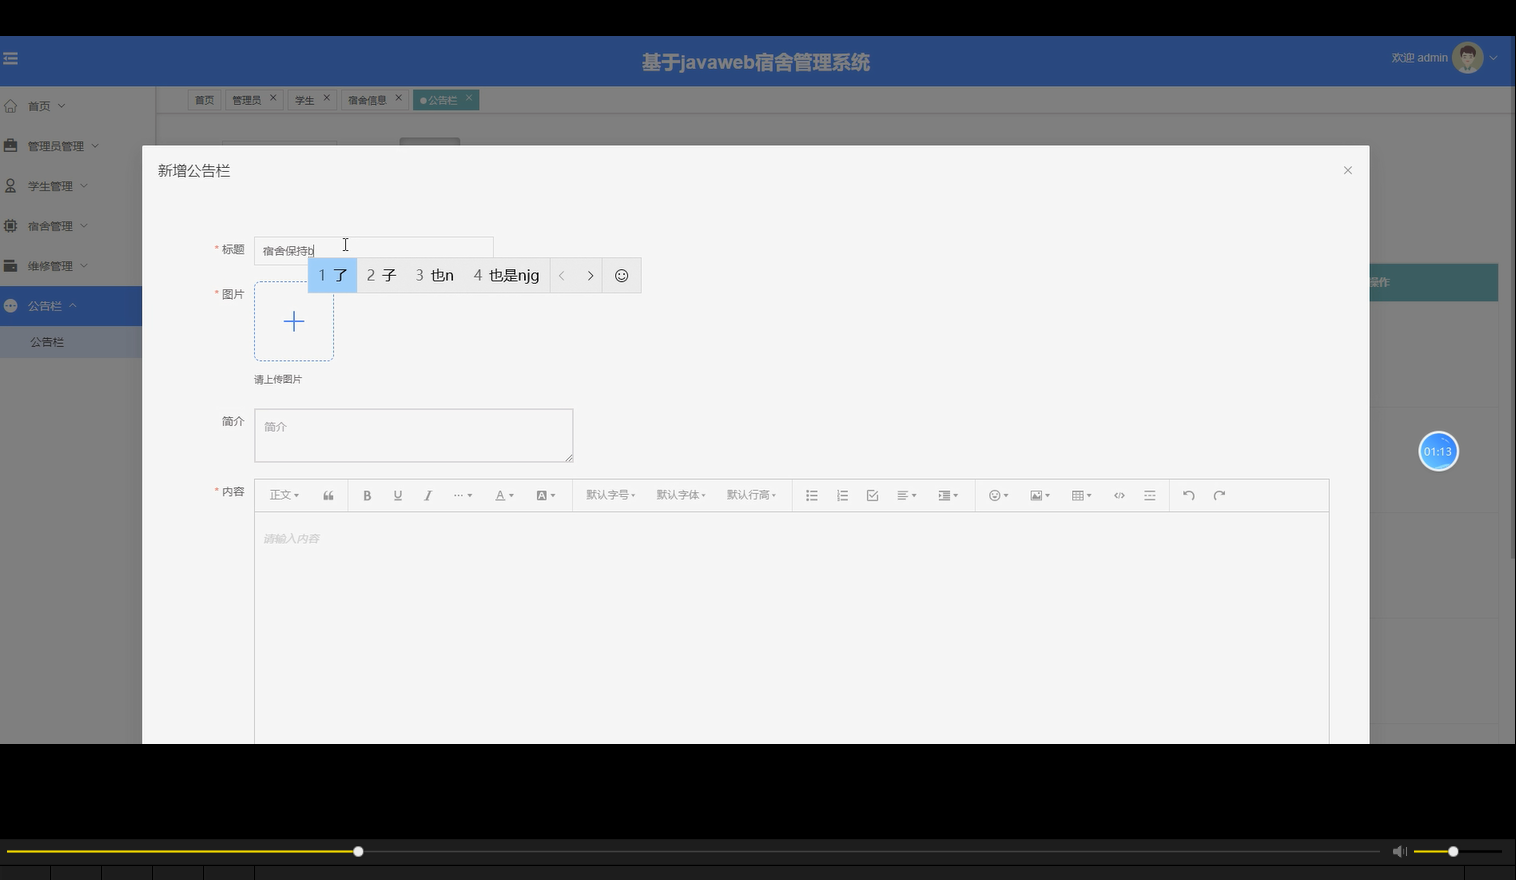Toggle the checklist (todo list) formatting
This screenshot has width=1516, height=880.
coord(871,495)
